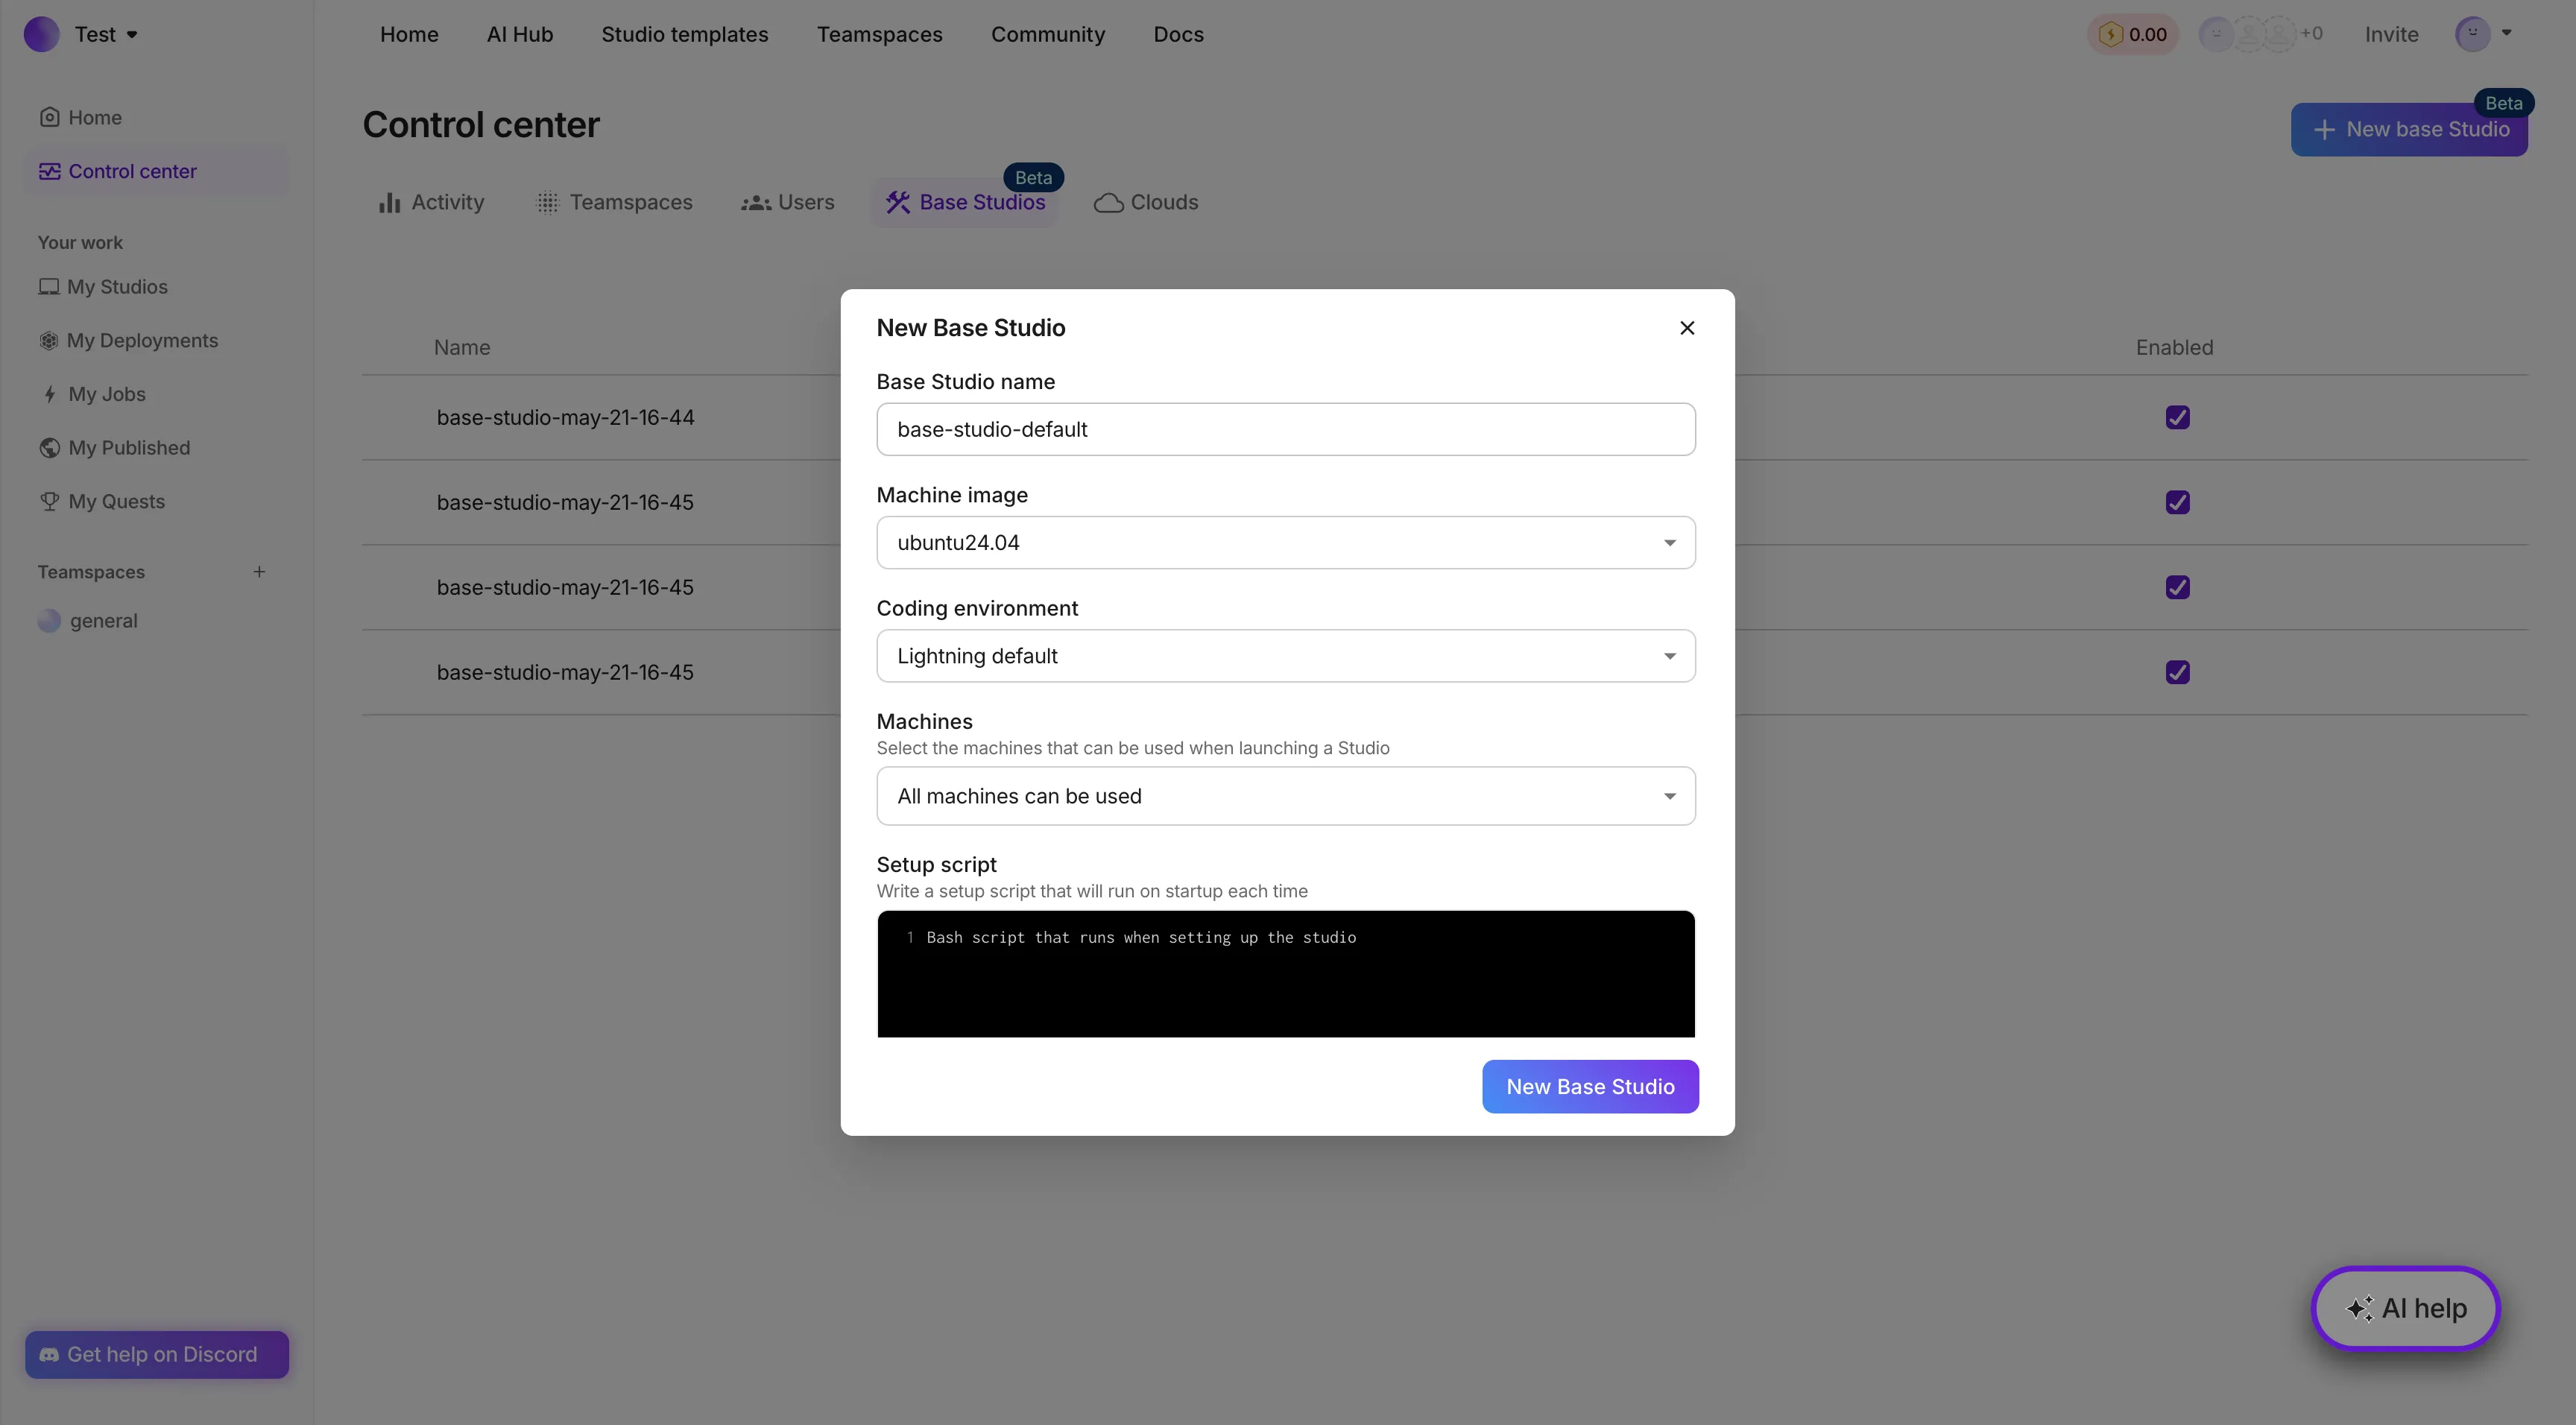Click the Get help on Discord icon

pyautogui.click(x=49, y=1354)
